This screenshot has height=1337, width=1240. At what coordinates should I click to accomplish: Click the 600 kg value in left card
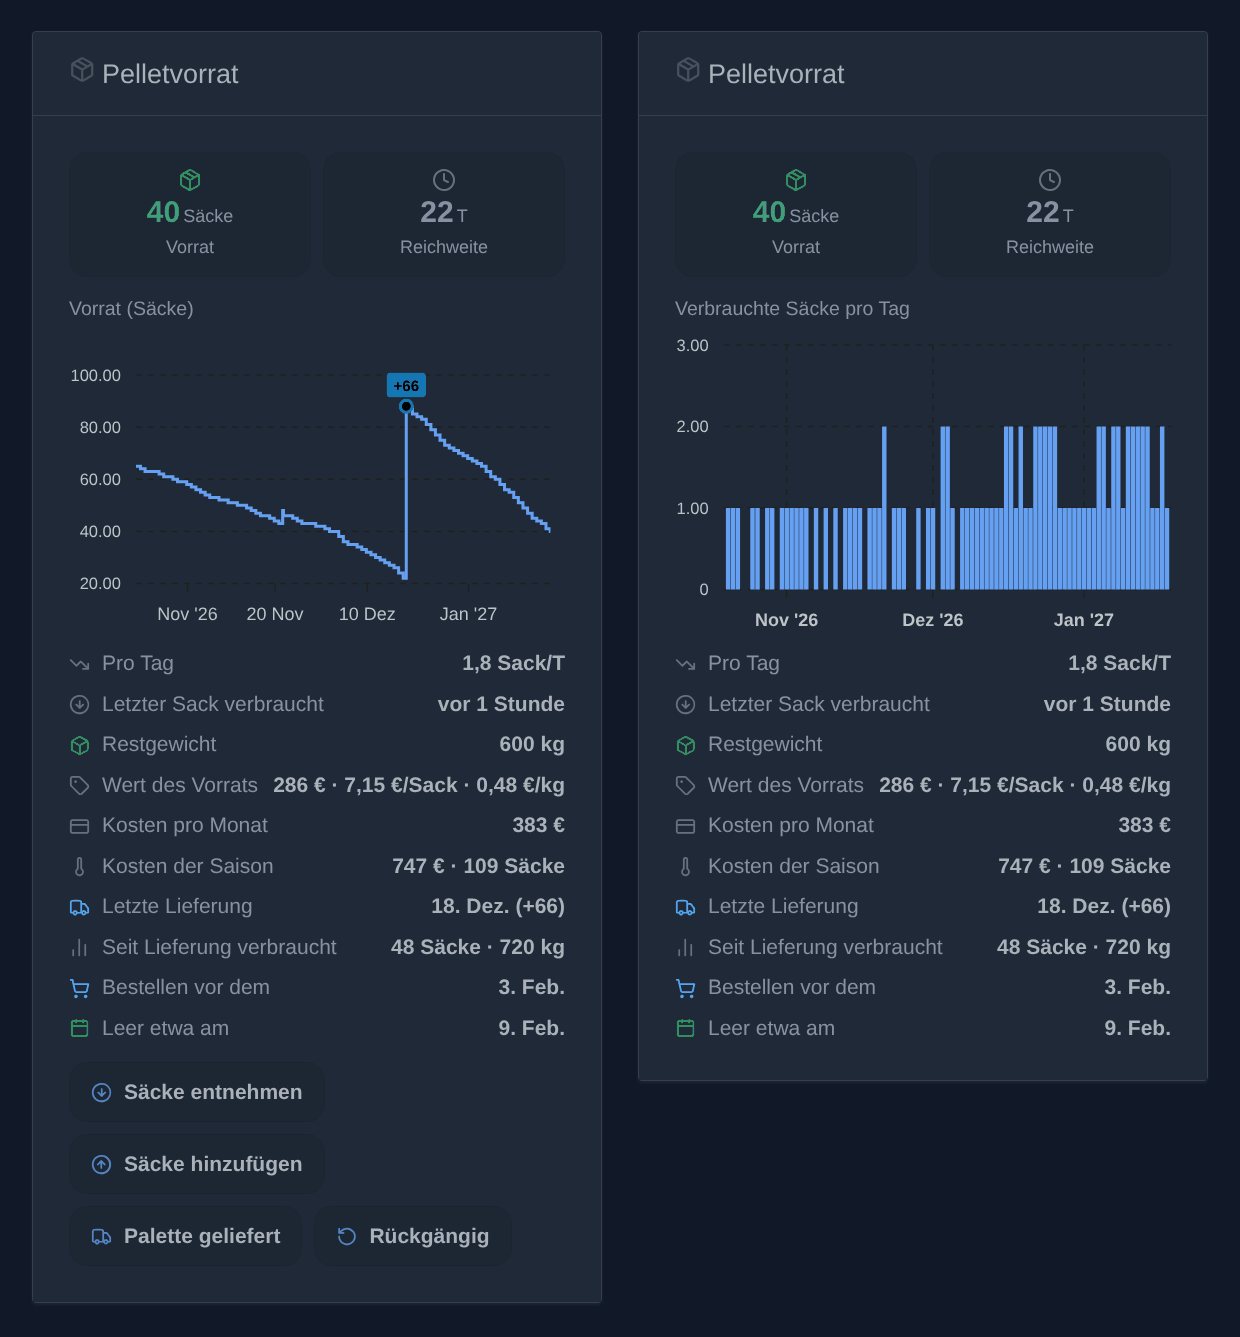tap(532, 744)
